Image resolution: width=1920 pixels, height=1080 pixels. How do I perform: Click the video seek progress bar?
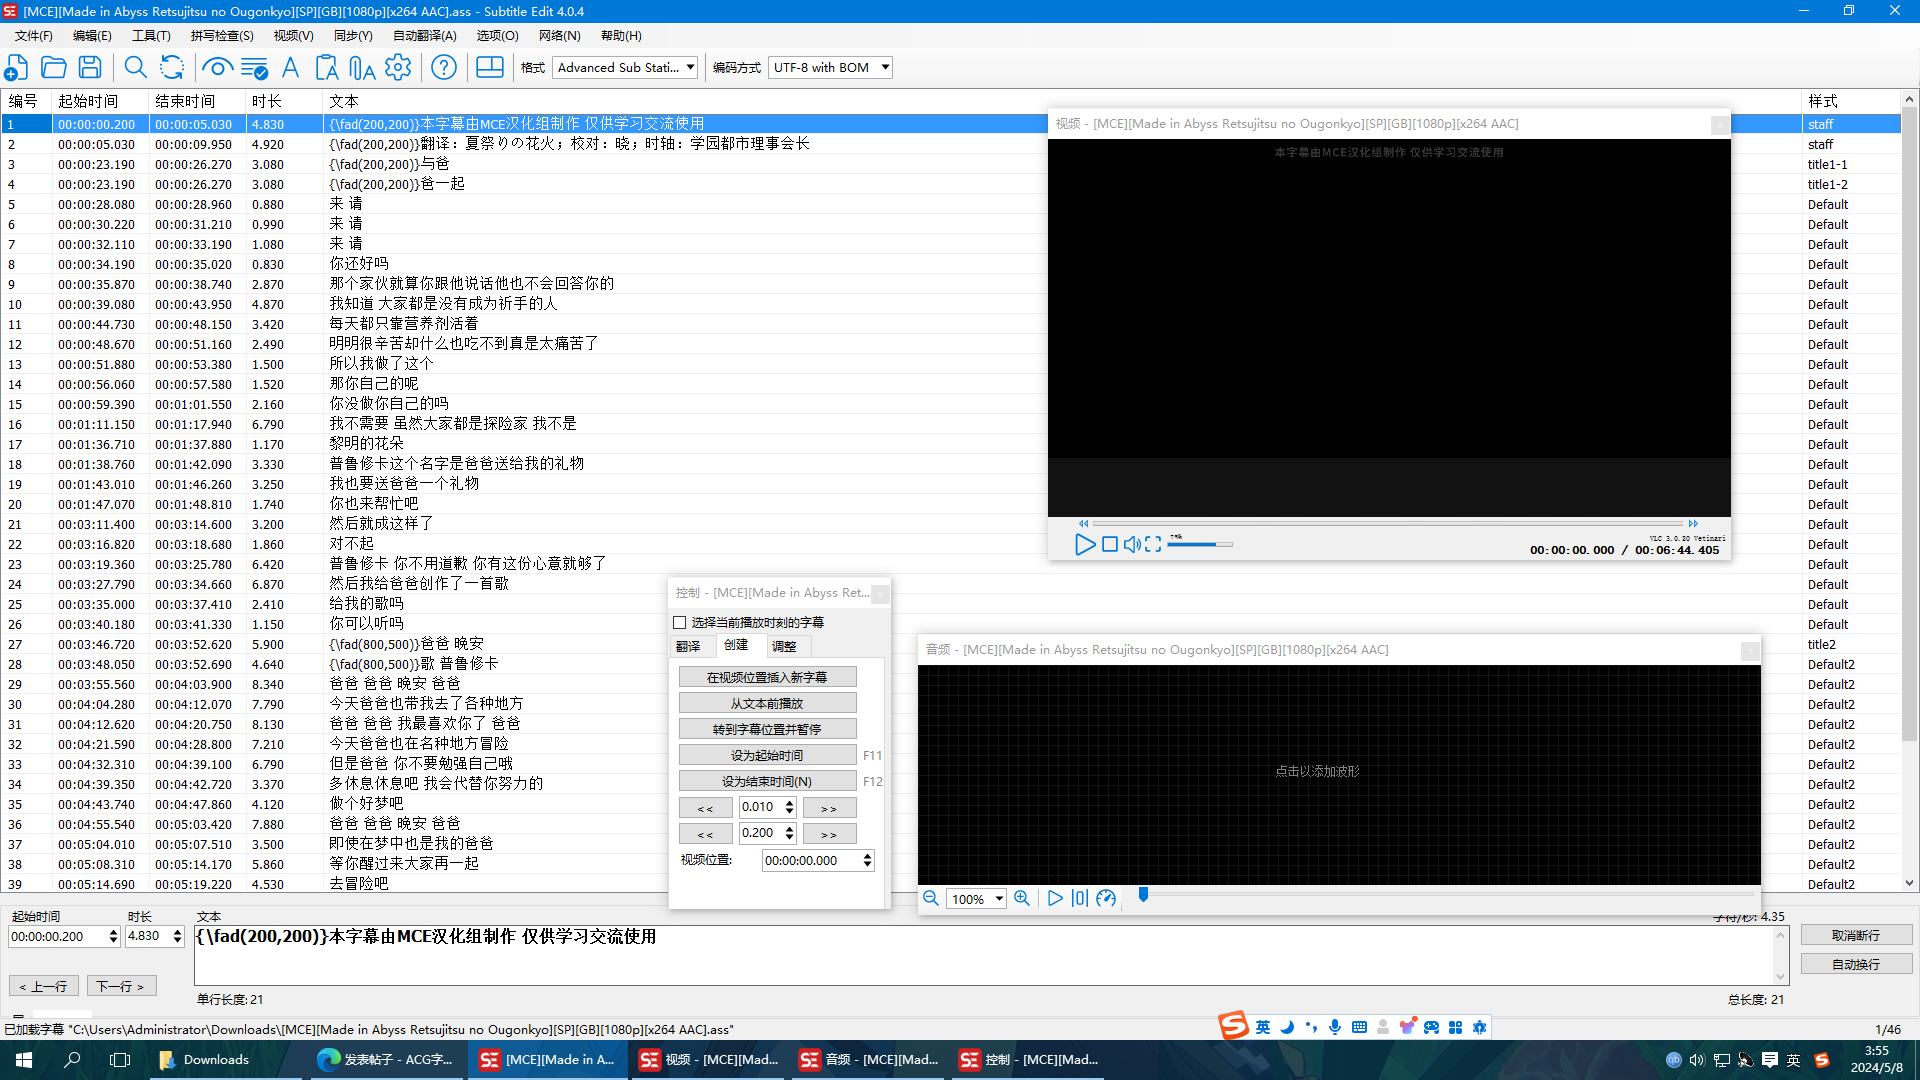click(x=1388, y=523)
